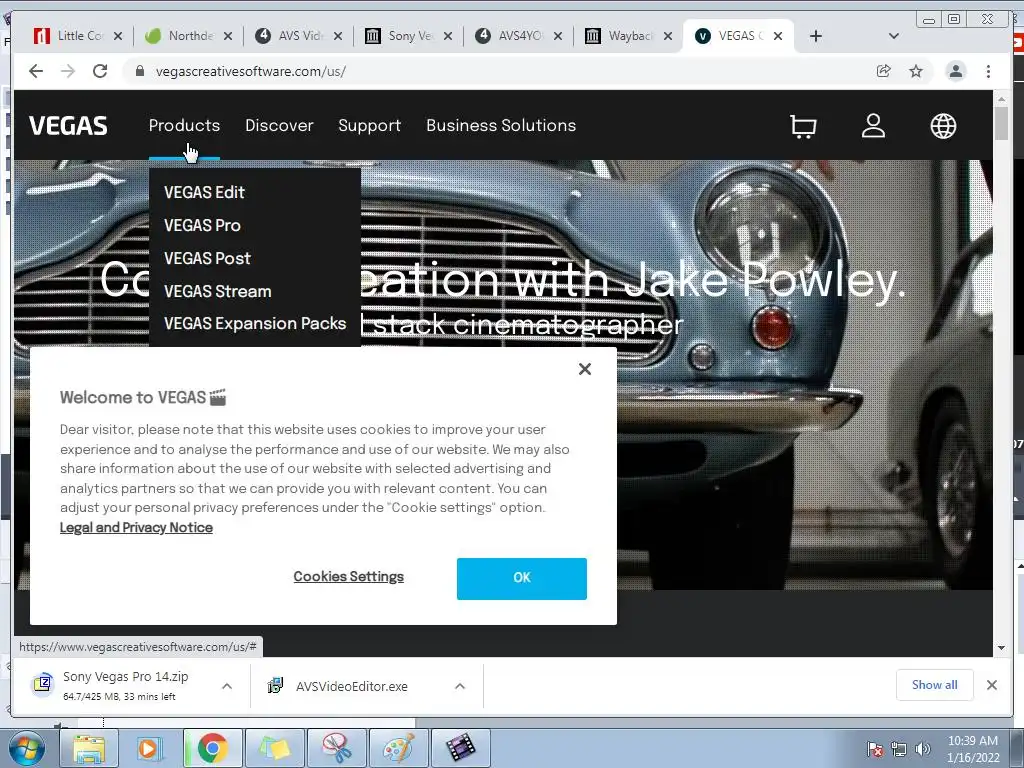Open Sticky Notes from taskbar

coord(274,748)
